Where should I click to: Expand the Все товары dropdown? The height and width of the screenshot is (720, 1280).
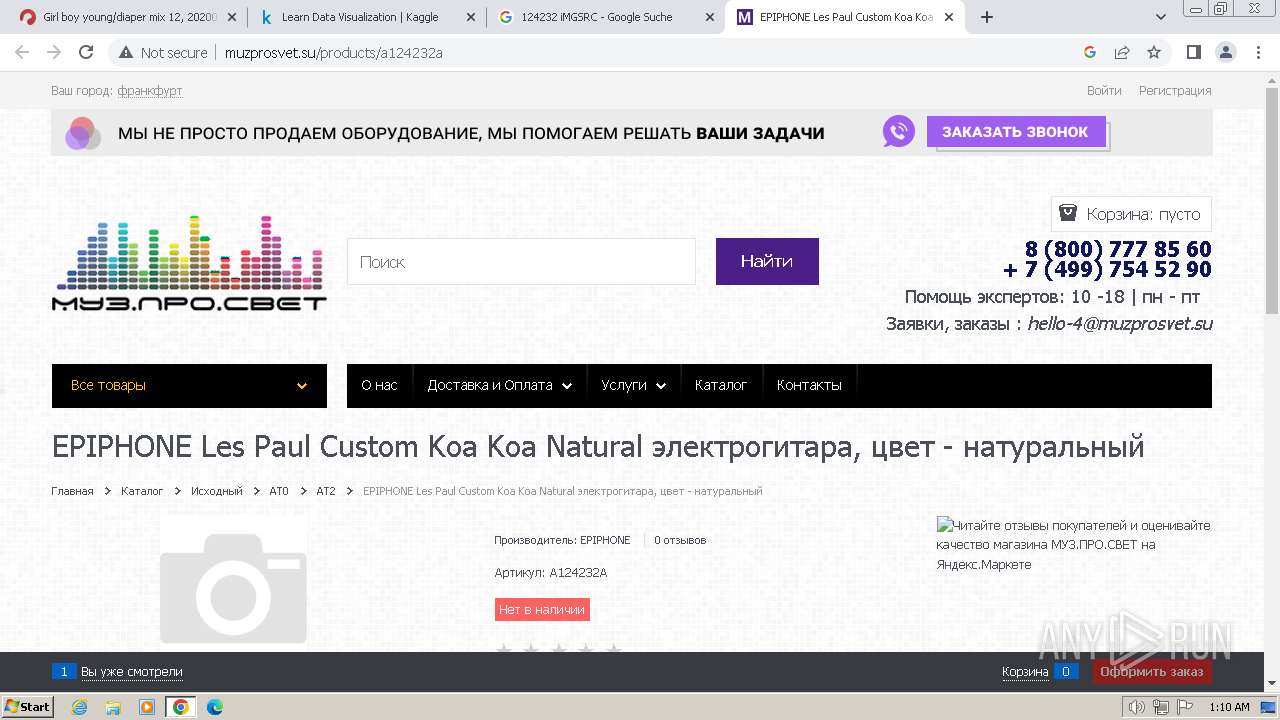(x=189, y=385)
